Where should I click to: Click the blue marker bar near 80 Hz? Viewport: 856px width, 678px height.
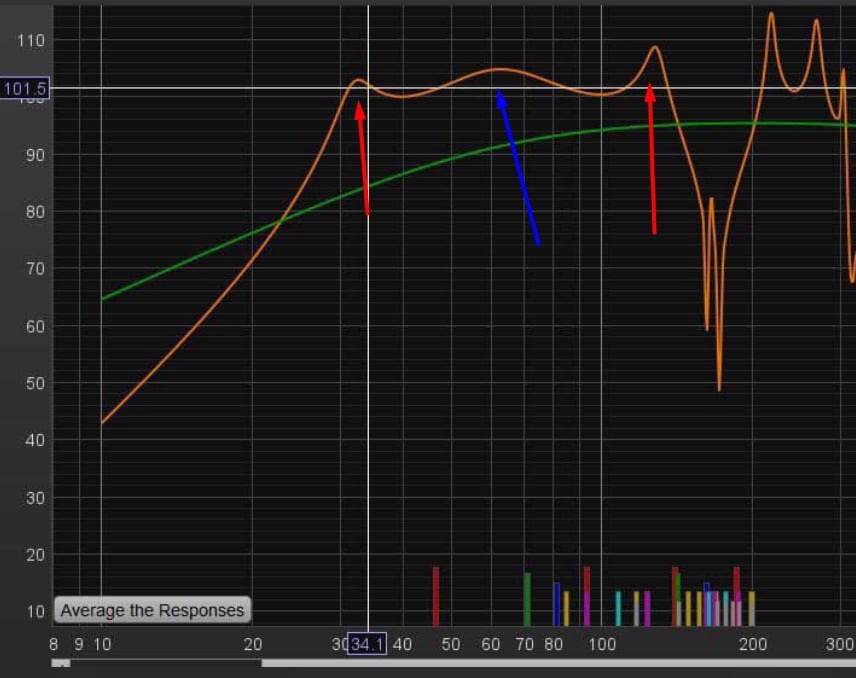click(x=557, y=604)
